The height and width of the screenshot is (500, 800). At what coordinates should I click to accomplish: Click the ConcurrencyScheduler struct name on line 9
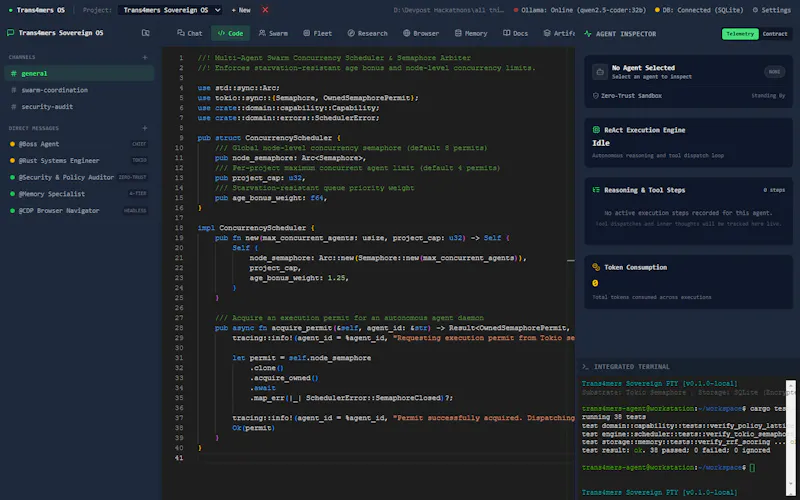click(x=289, y=138)
